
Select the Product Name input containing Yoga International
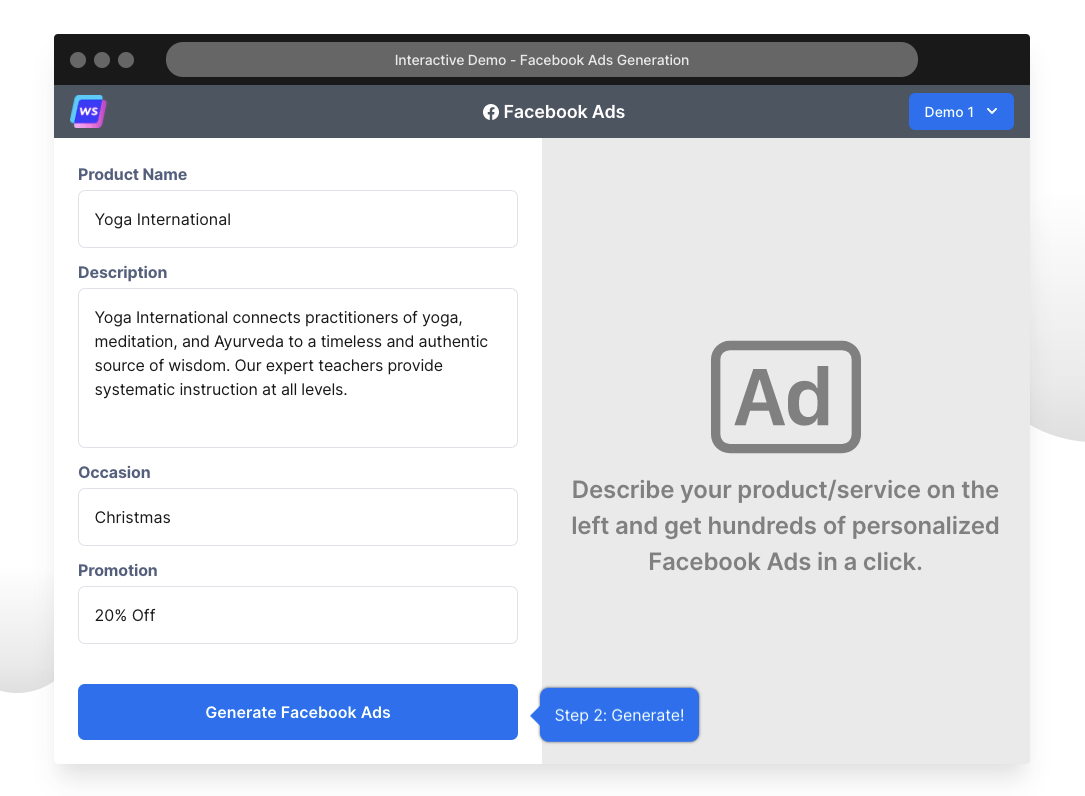click(297, 219)
